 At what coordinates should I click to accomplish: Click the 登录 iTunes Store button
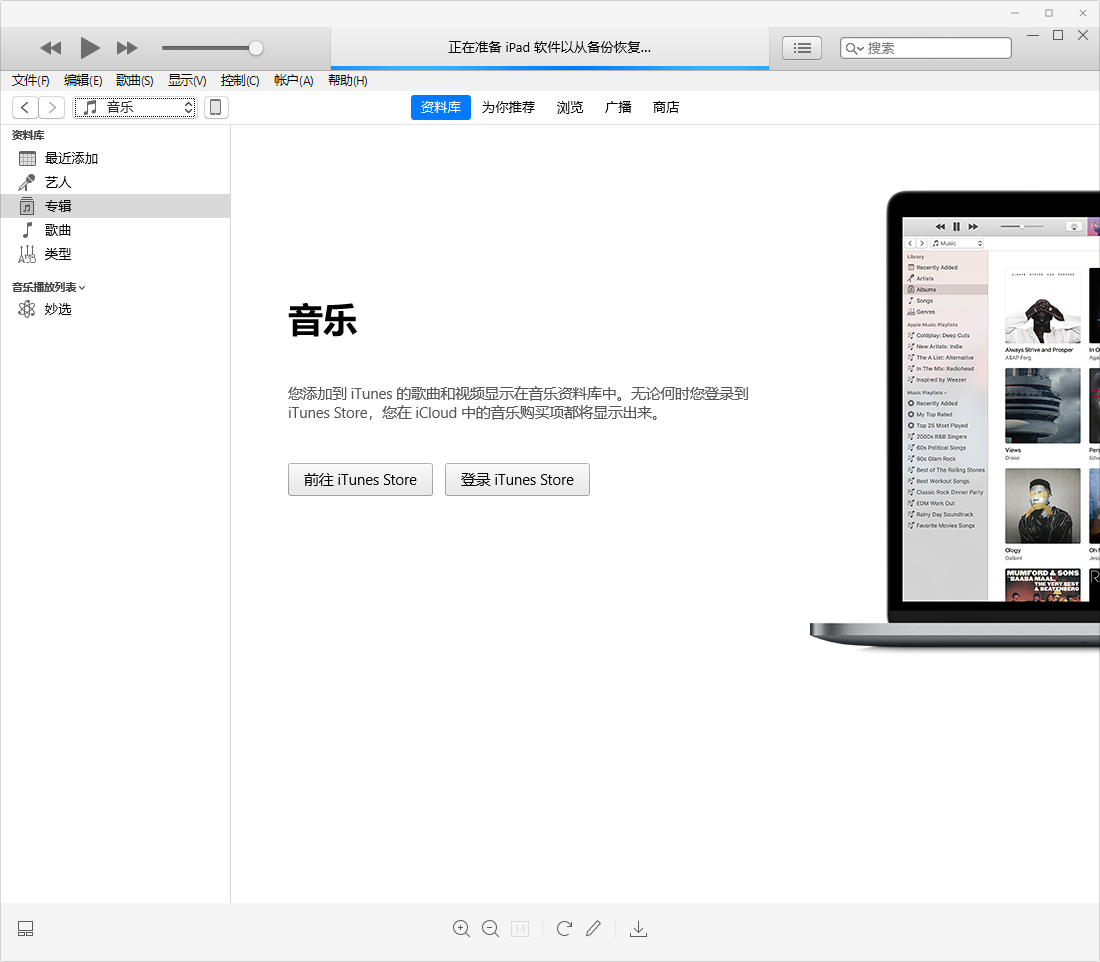click(x=517, y=479)
